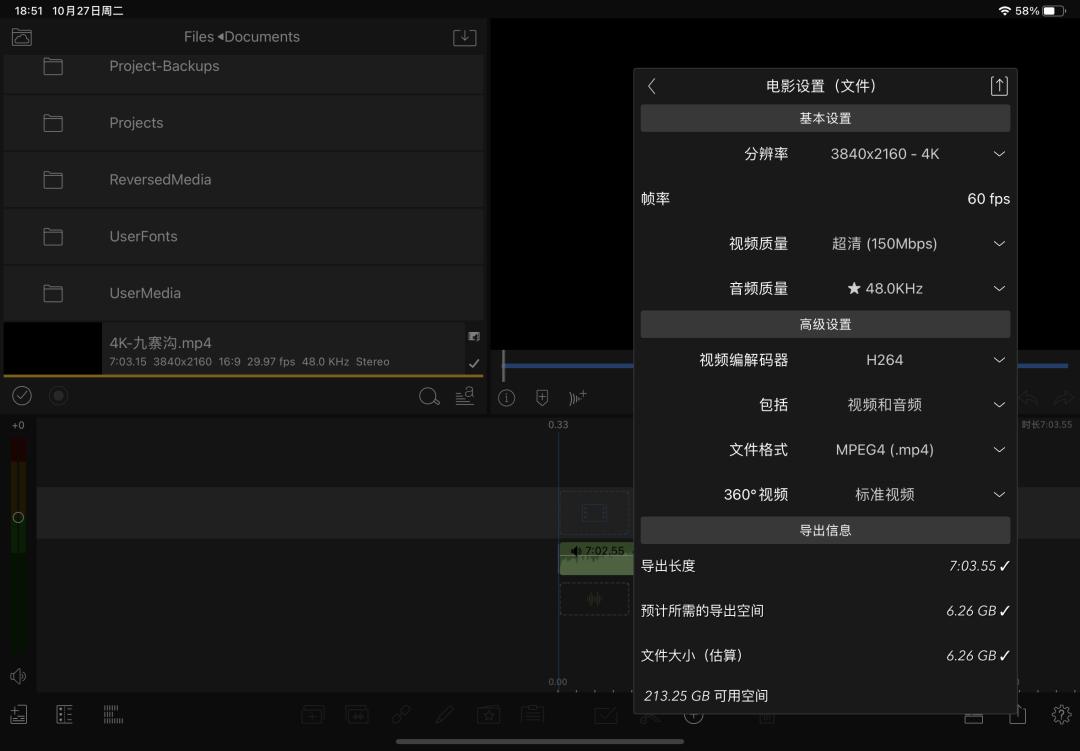
Task: Open the app settings gear icon
Action: [x=1060, y=714]
